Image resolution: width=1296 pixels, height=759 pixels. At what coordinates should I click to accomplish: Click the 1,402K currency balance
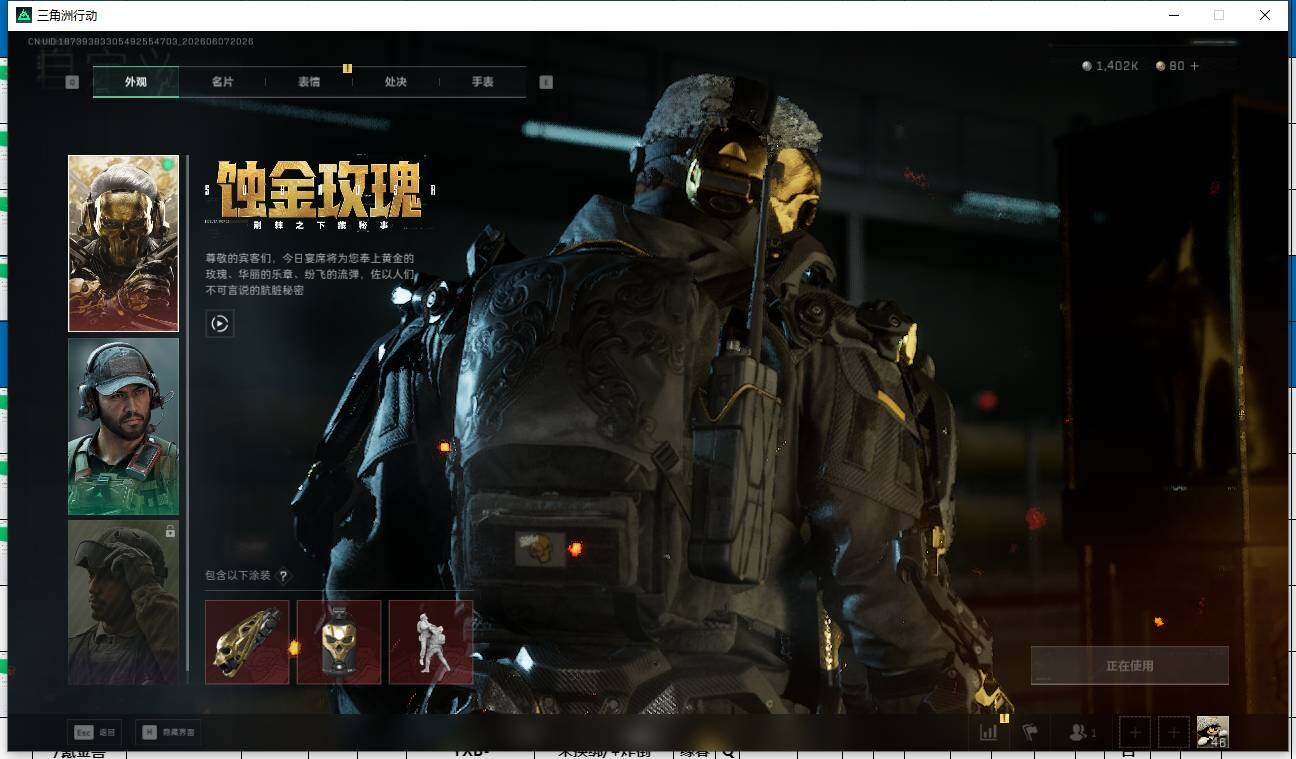point(1117,66)
